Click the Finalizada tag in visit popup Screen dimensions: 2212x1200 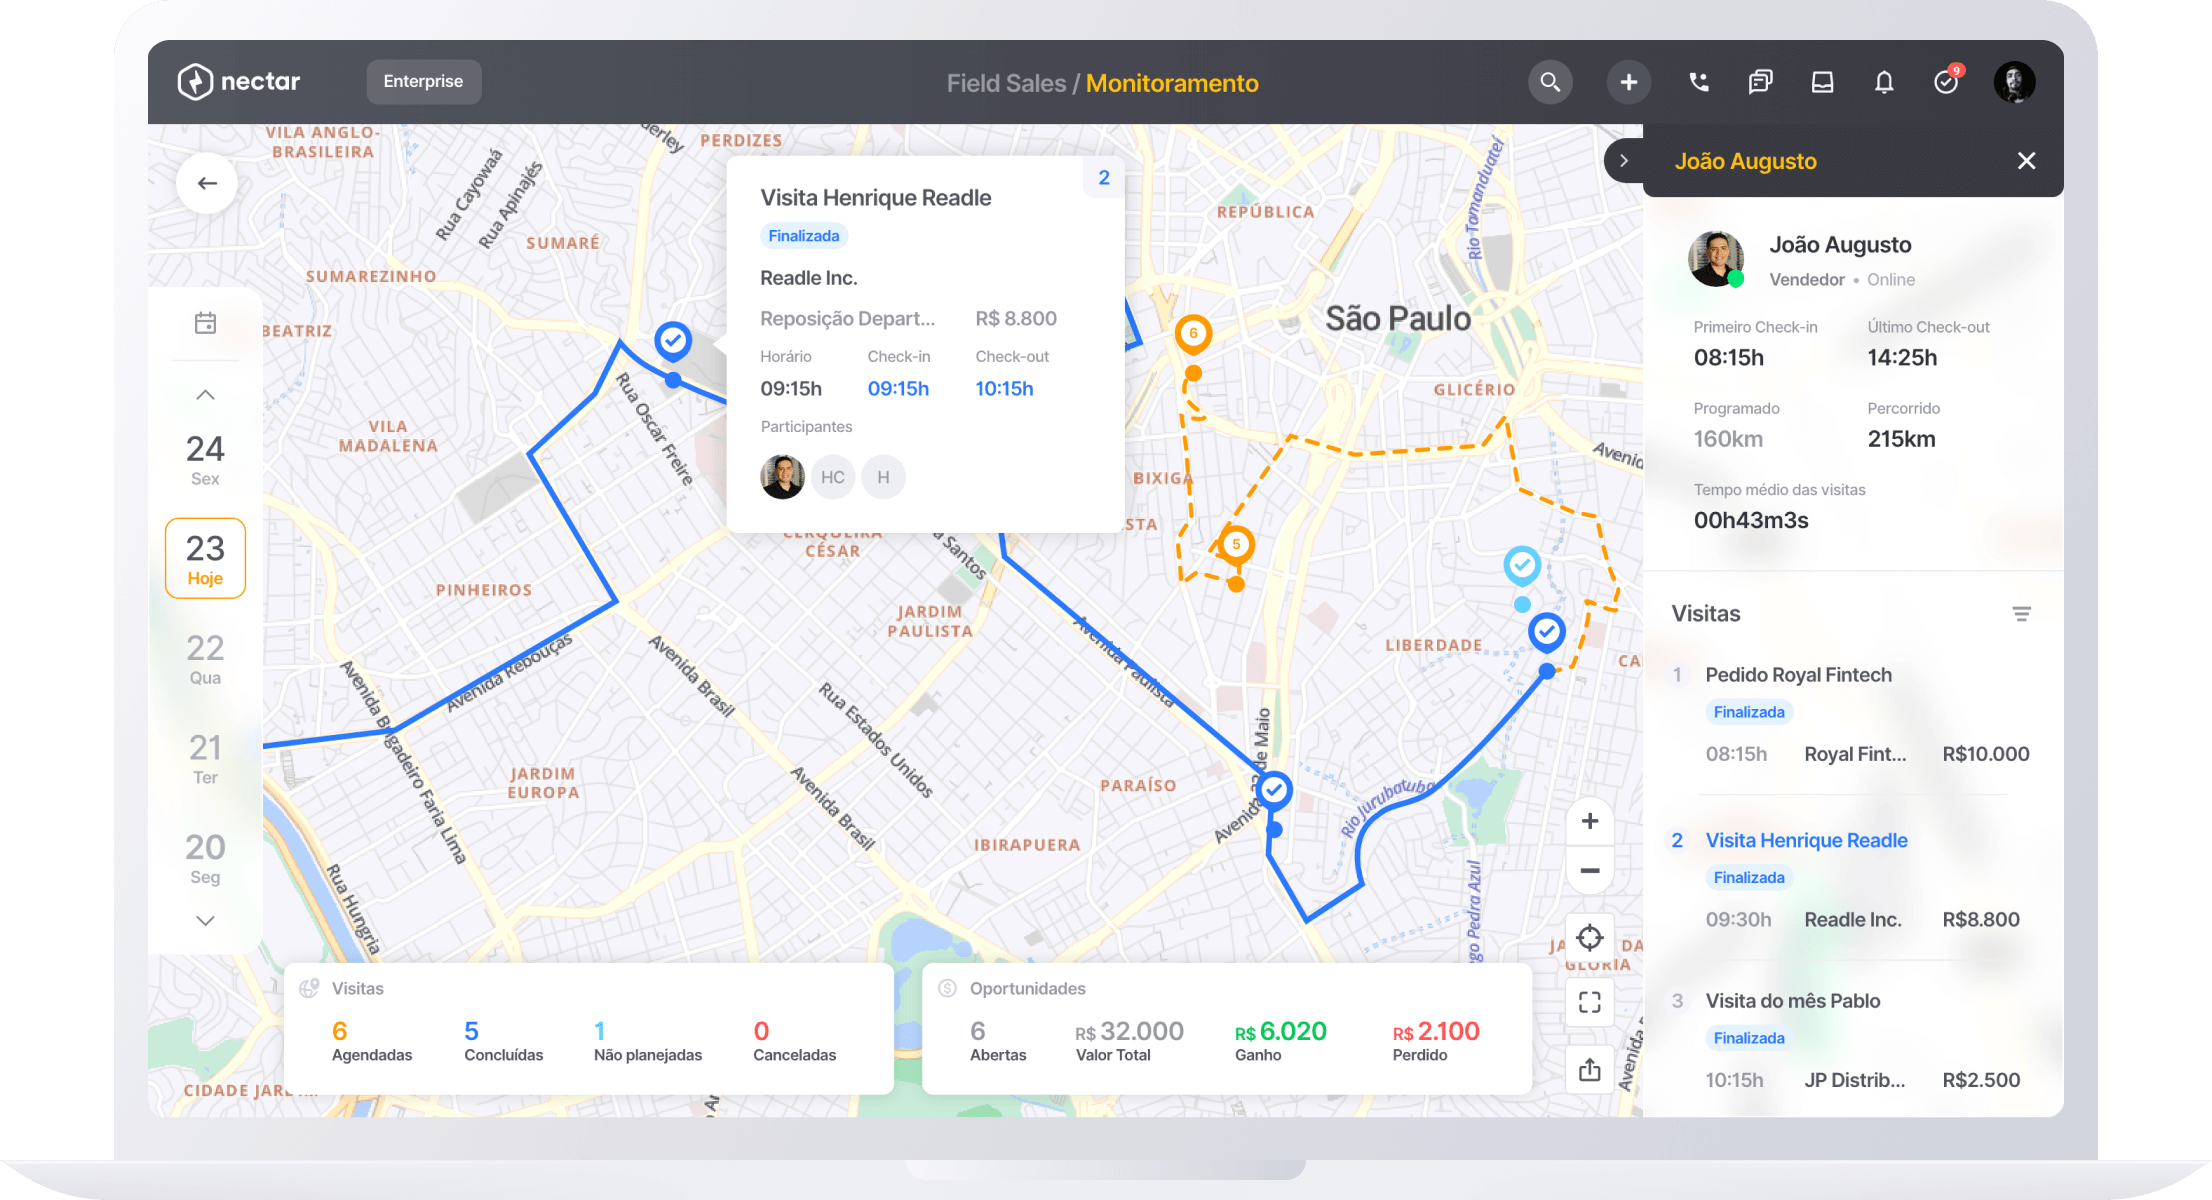click(x=804, y=236)
